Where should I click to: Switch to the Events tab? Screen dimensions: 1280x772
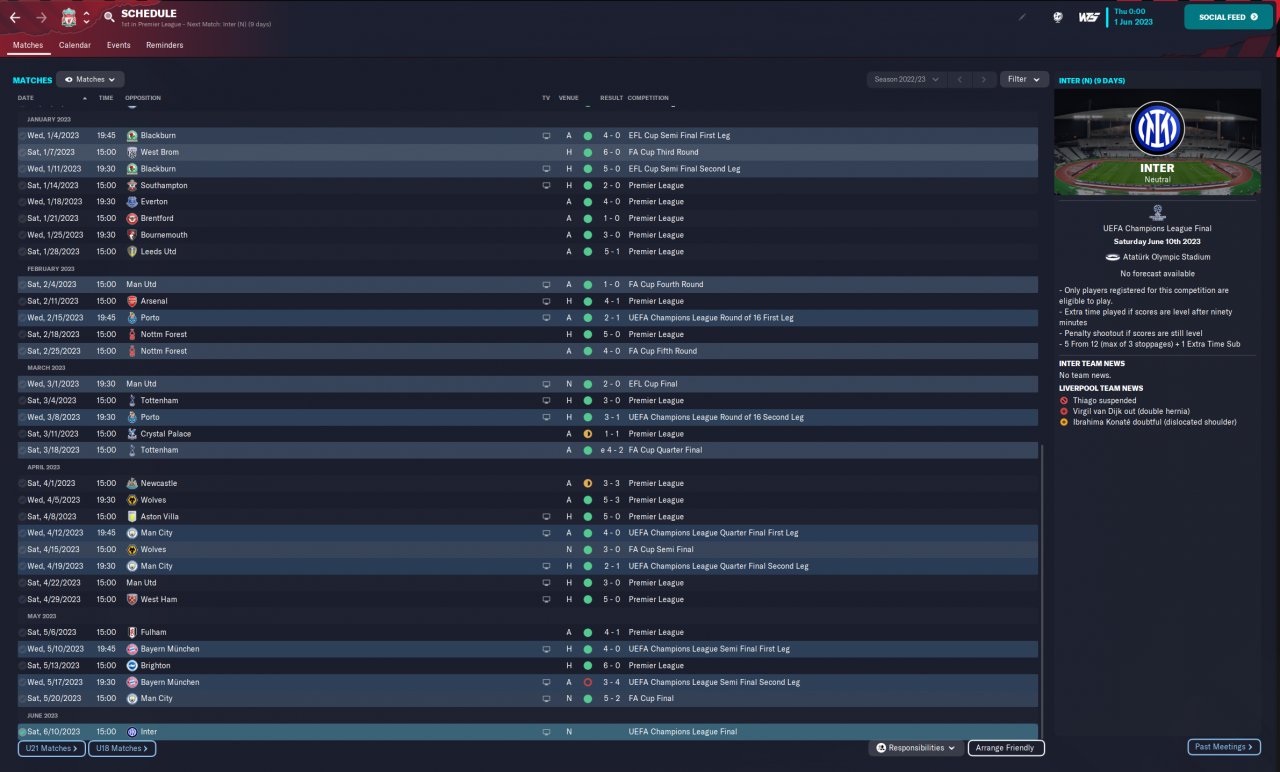coord(119,45)
